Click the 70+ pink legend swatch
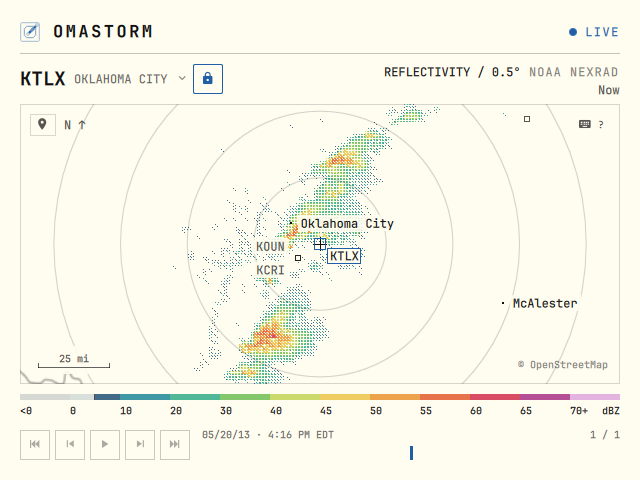Screen dimensions: 640x480 595,397
